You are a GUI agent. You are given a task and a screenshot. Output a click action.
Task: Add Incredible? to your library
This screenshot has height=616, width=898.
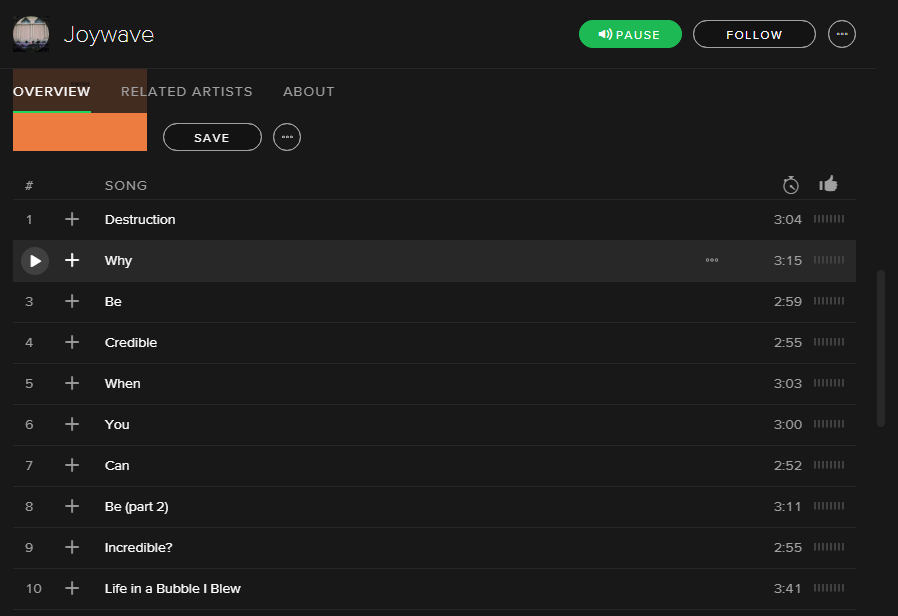click(x=72, y=547)
